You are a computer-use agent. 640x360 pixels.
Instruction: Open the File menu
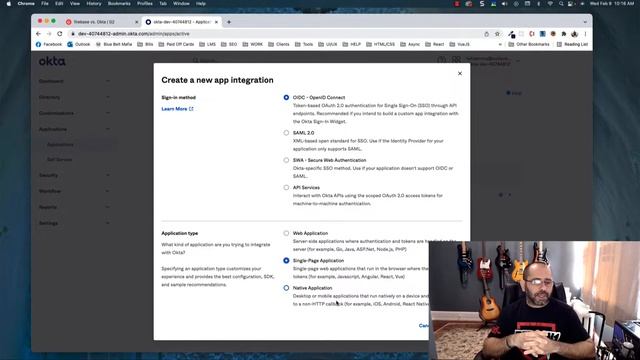pyautogui.click(x=45, y=4)
